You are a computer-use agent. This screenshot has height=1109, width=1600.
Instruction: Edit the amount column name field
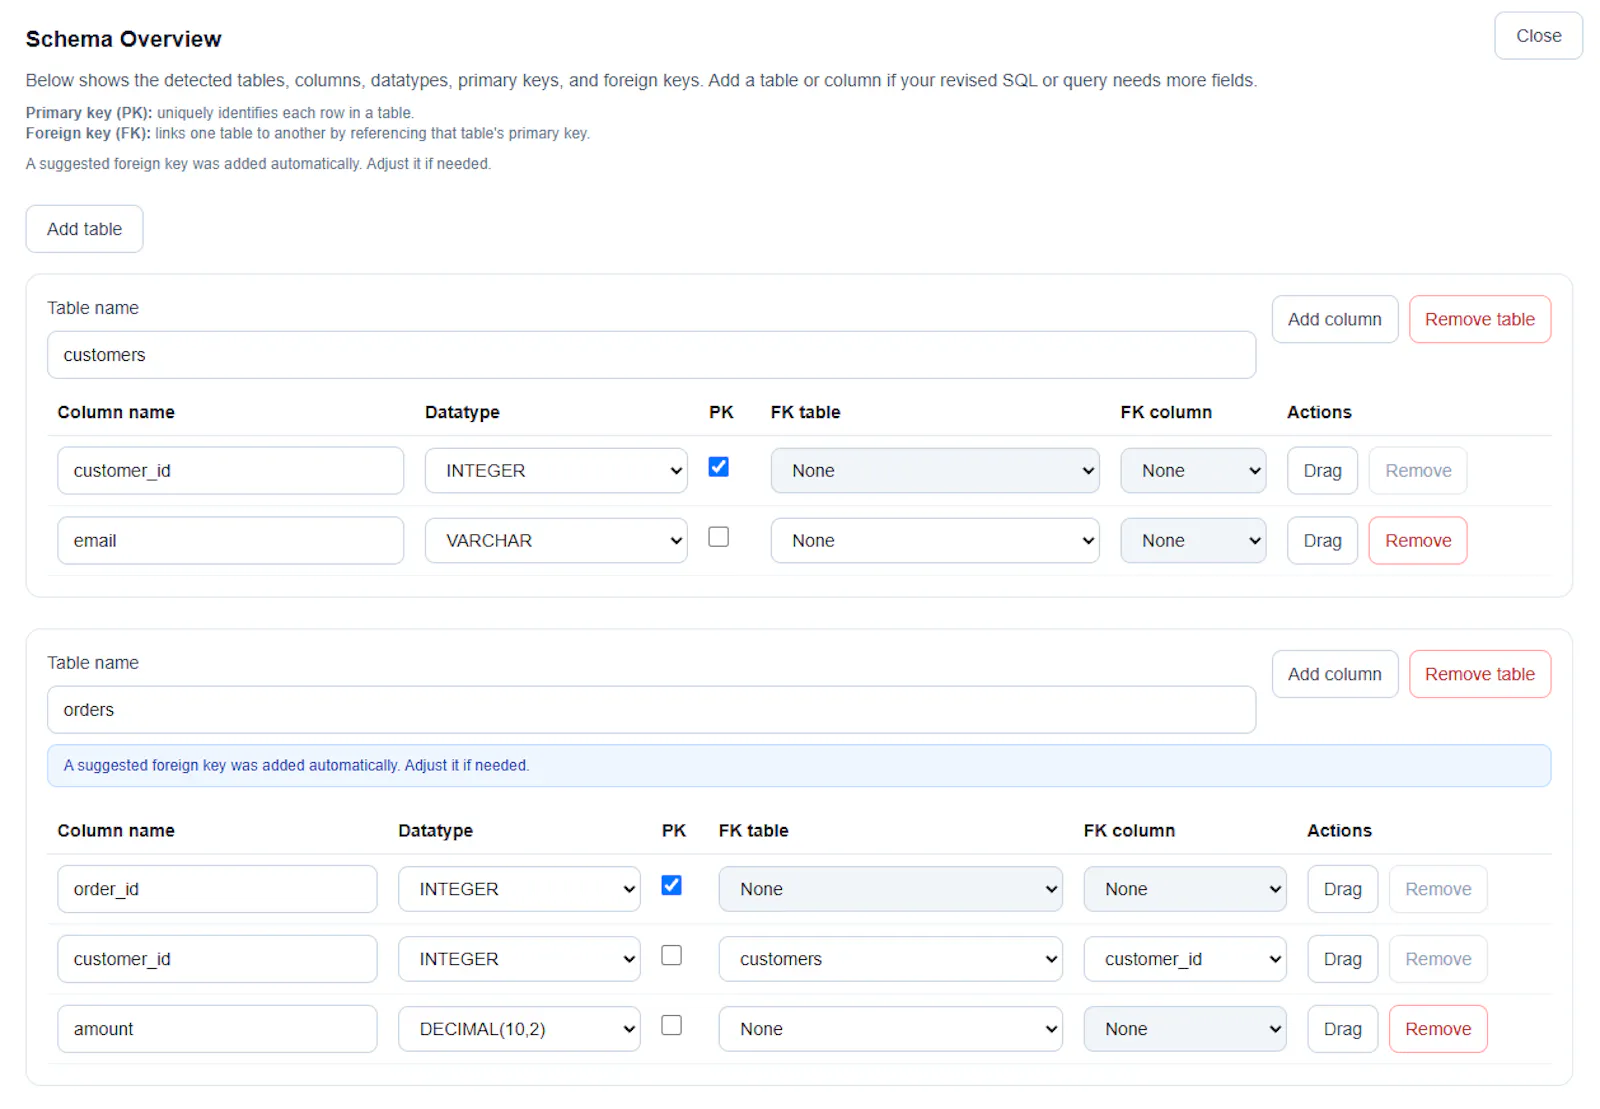(x=217, y=1029)
